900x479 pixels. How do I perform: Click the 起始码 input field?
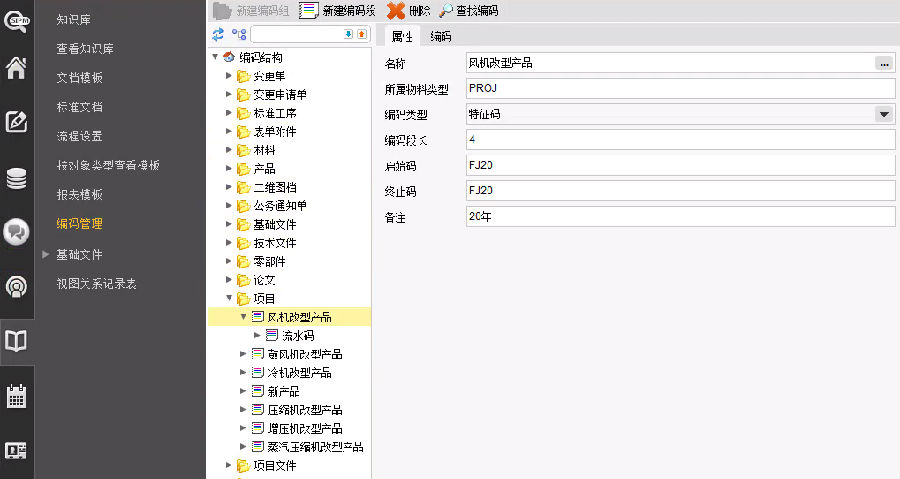click(x=681, y=165)
